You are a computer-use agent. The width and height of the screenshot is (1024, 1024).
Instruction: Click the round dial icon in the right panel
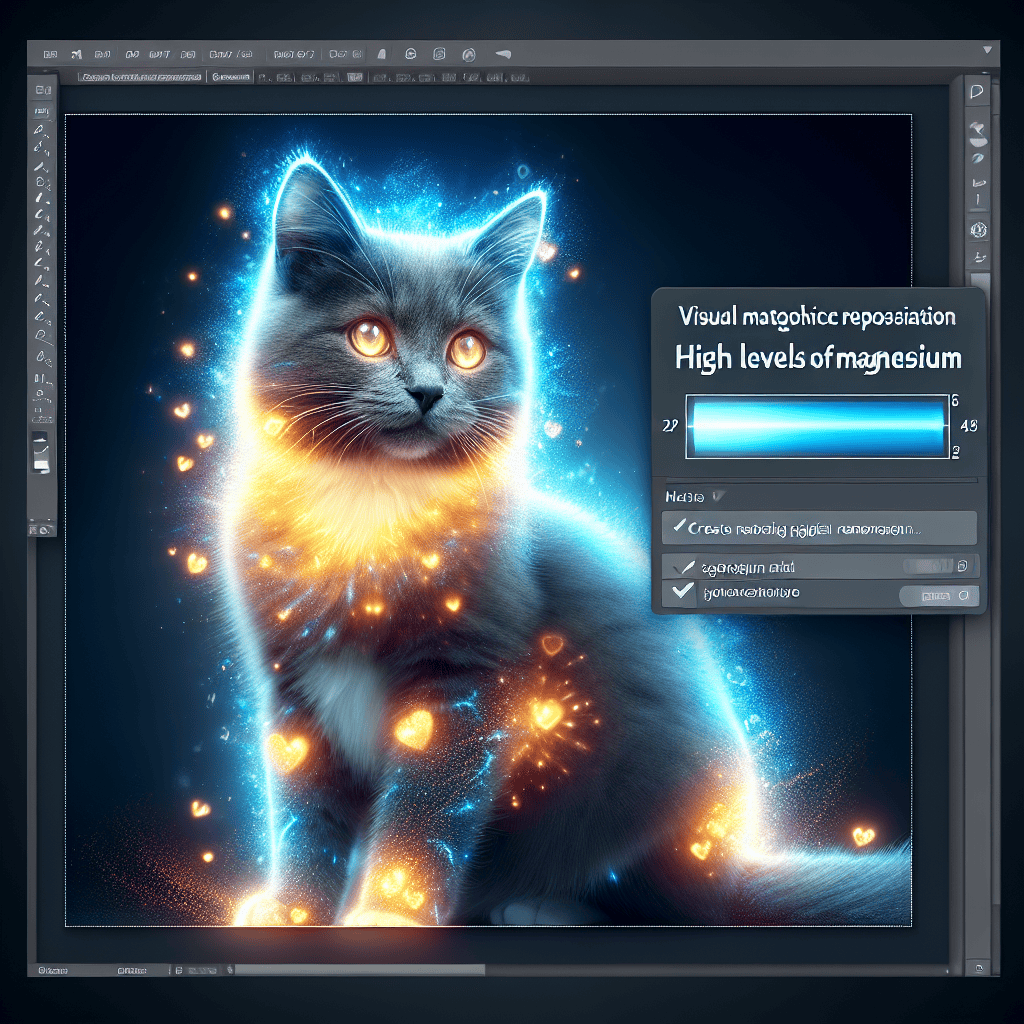click(979, 230)
